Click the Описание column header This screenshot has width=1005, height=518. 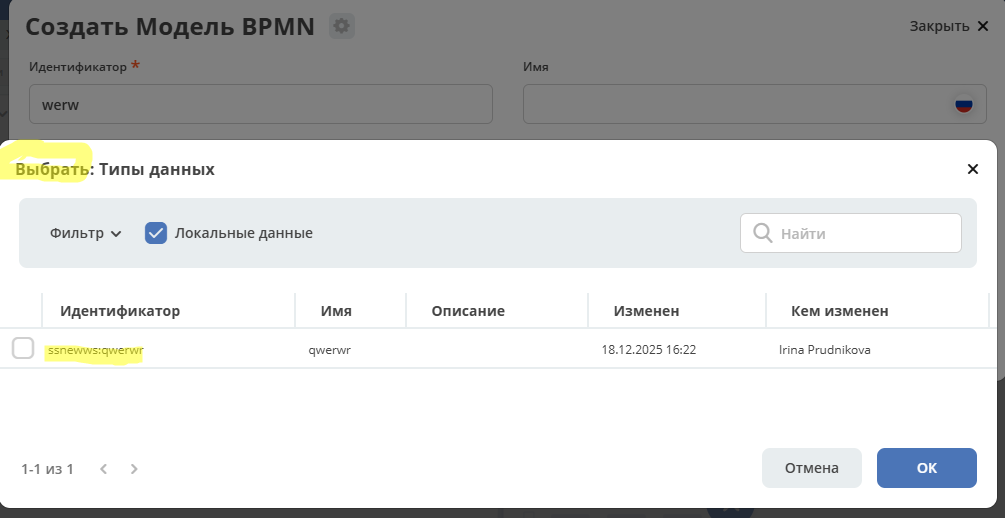[468, 311]
